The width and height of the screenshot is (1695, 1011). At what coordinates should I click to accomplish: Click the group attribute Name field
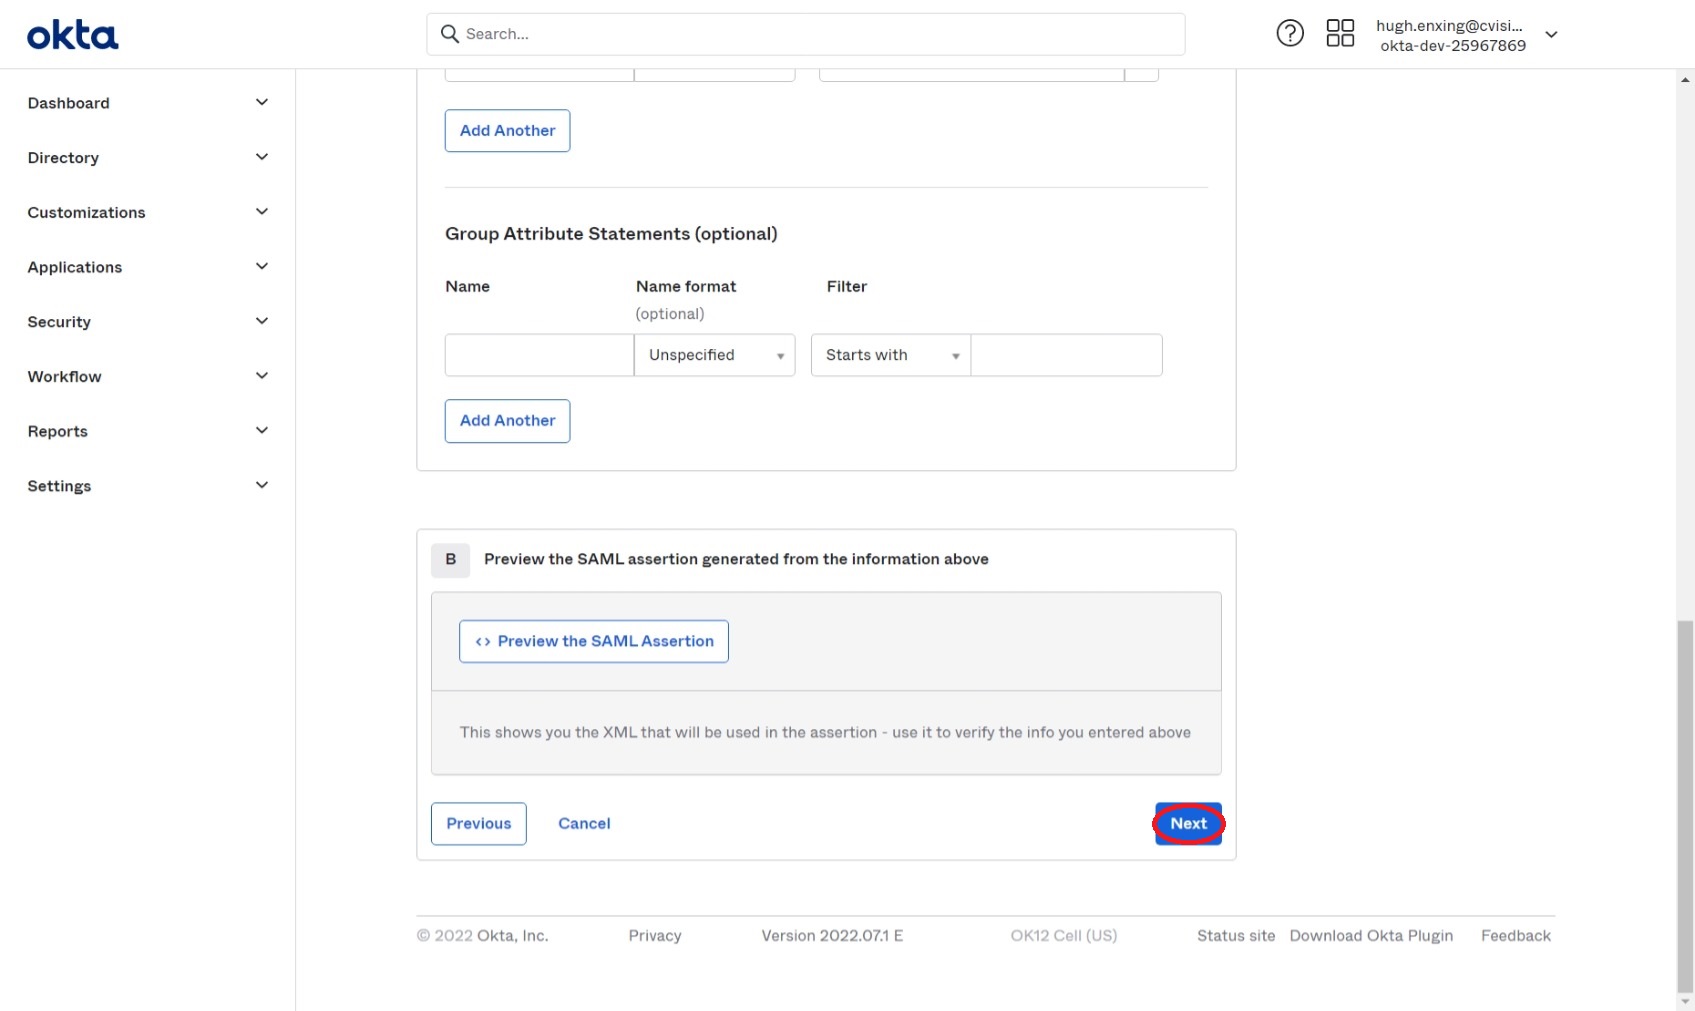click(539, 355)
